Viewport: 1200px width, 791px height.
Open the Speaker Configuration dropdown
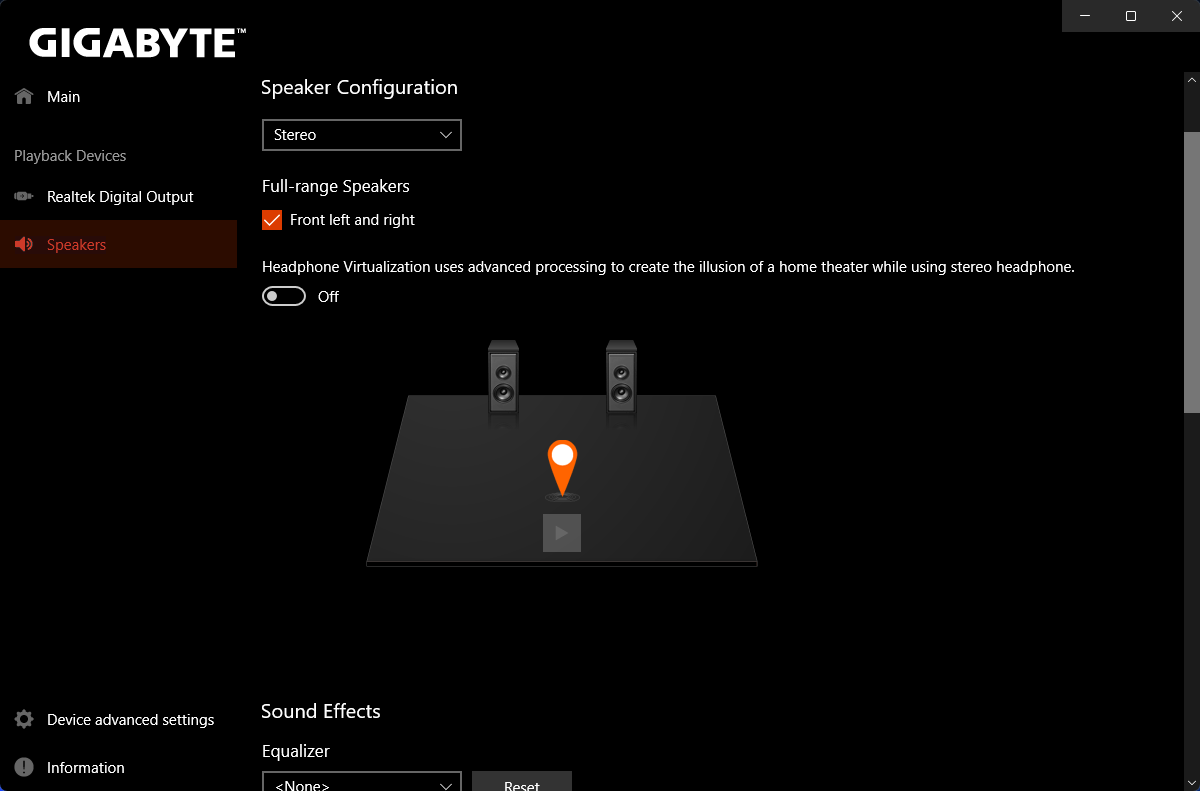pos(361,134)
